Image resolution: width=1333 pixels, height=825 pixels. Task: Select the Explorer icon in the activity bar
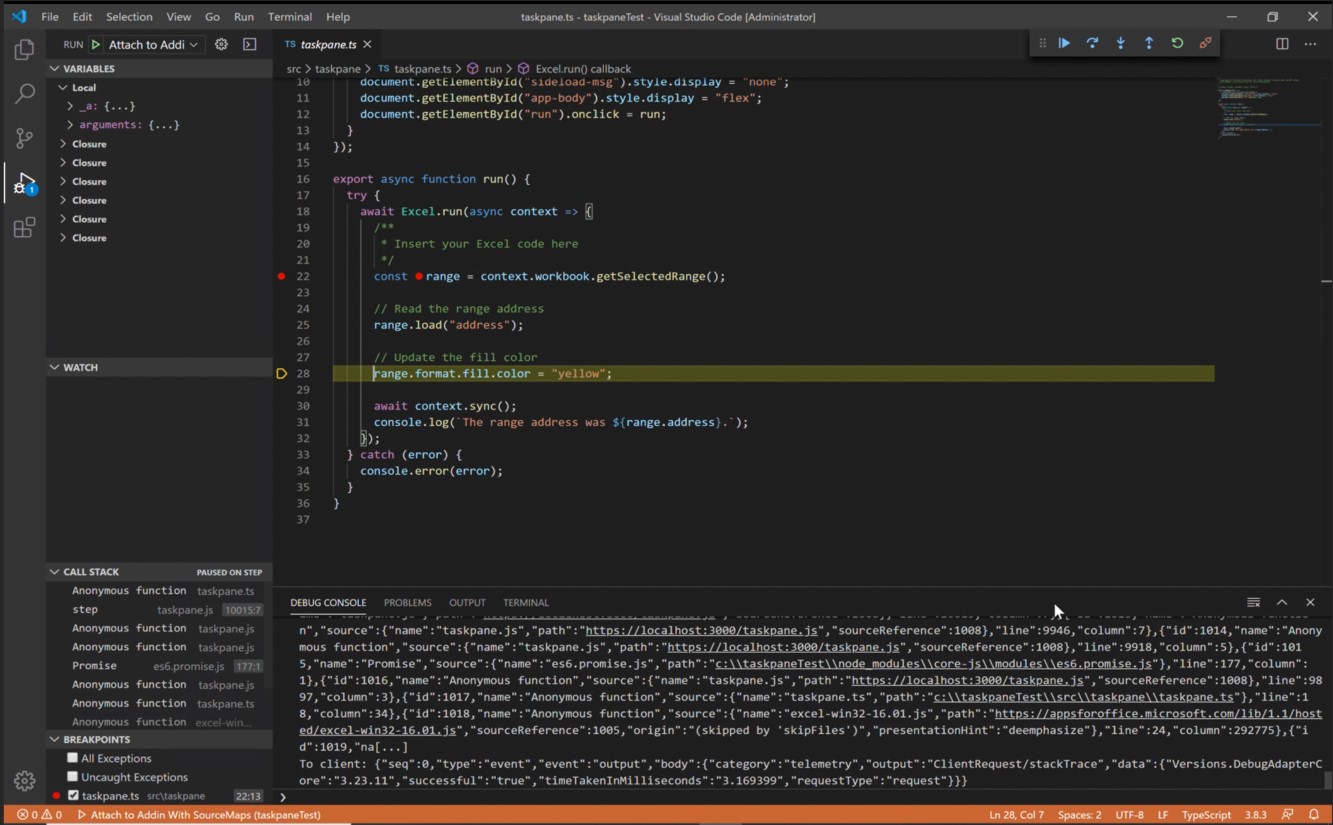[24, 50]
